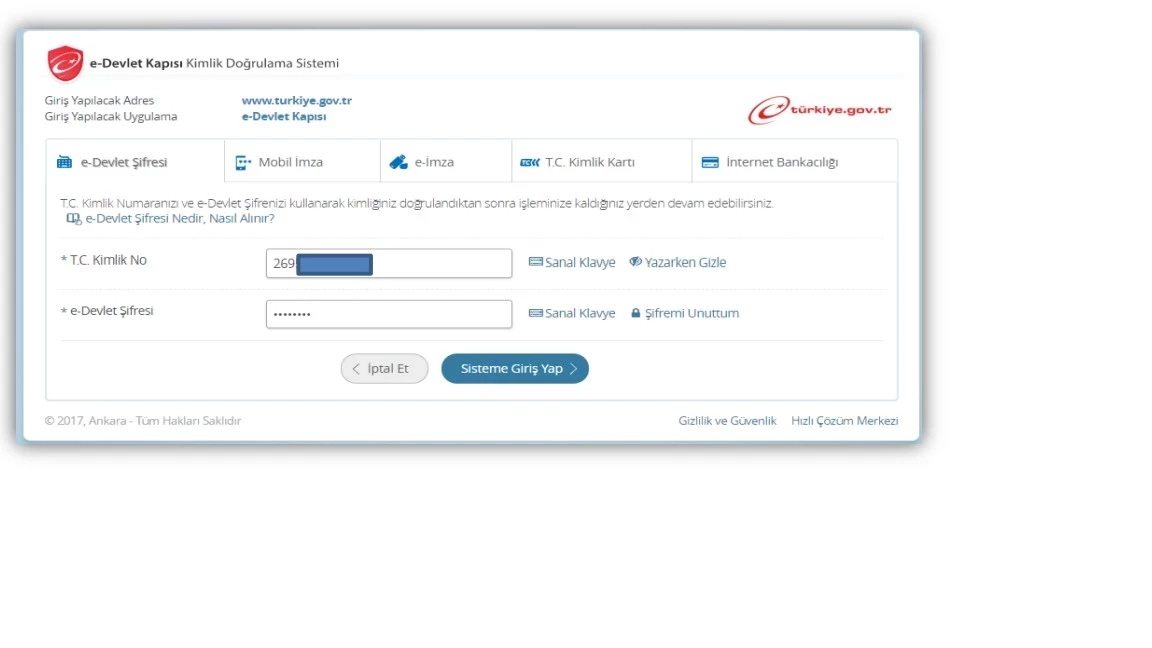
Task: Visit the Hızlı Çözüm Merkezi link
Action: pyautogui.click(x=844, y=421)
